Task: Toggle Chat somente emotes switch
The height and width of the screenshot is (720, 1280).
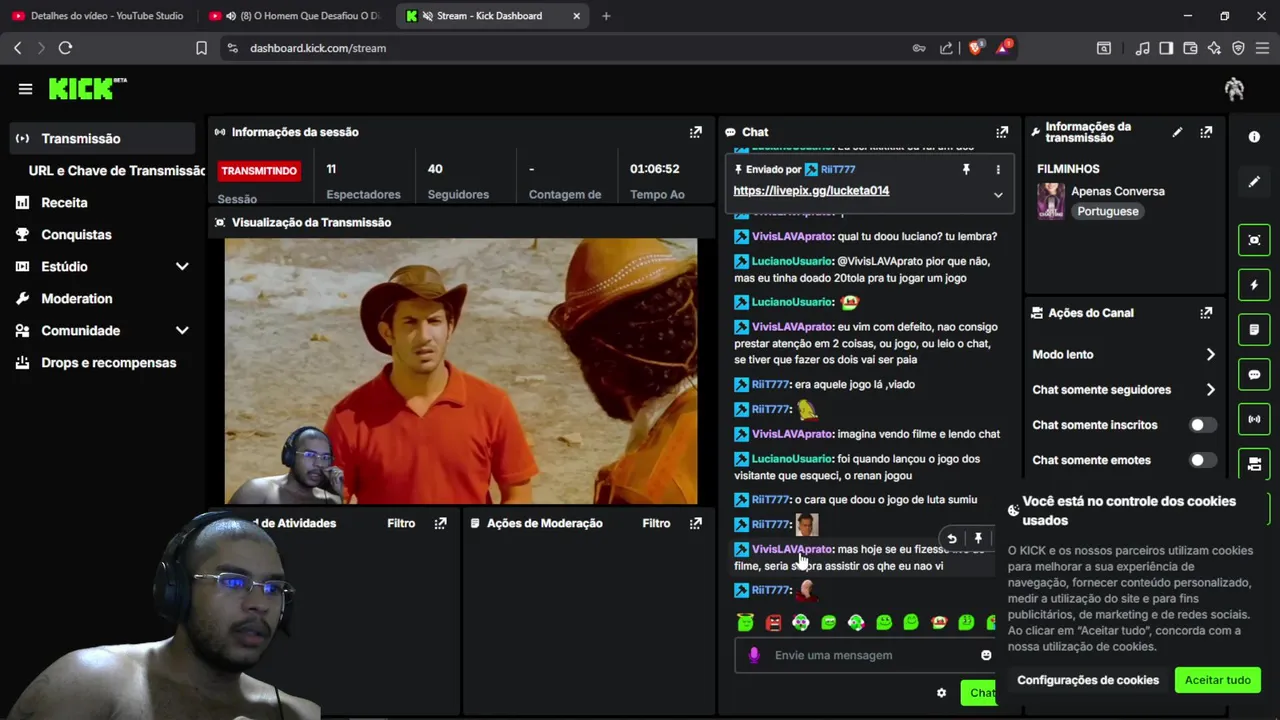Action: (x=1203, y=460)
